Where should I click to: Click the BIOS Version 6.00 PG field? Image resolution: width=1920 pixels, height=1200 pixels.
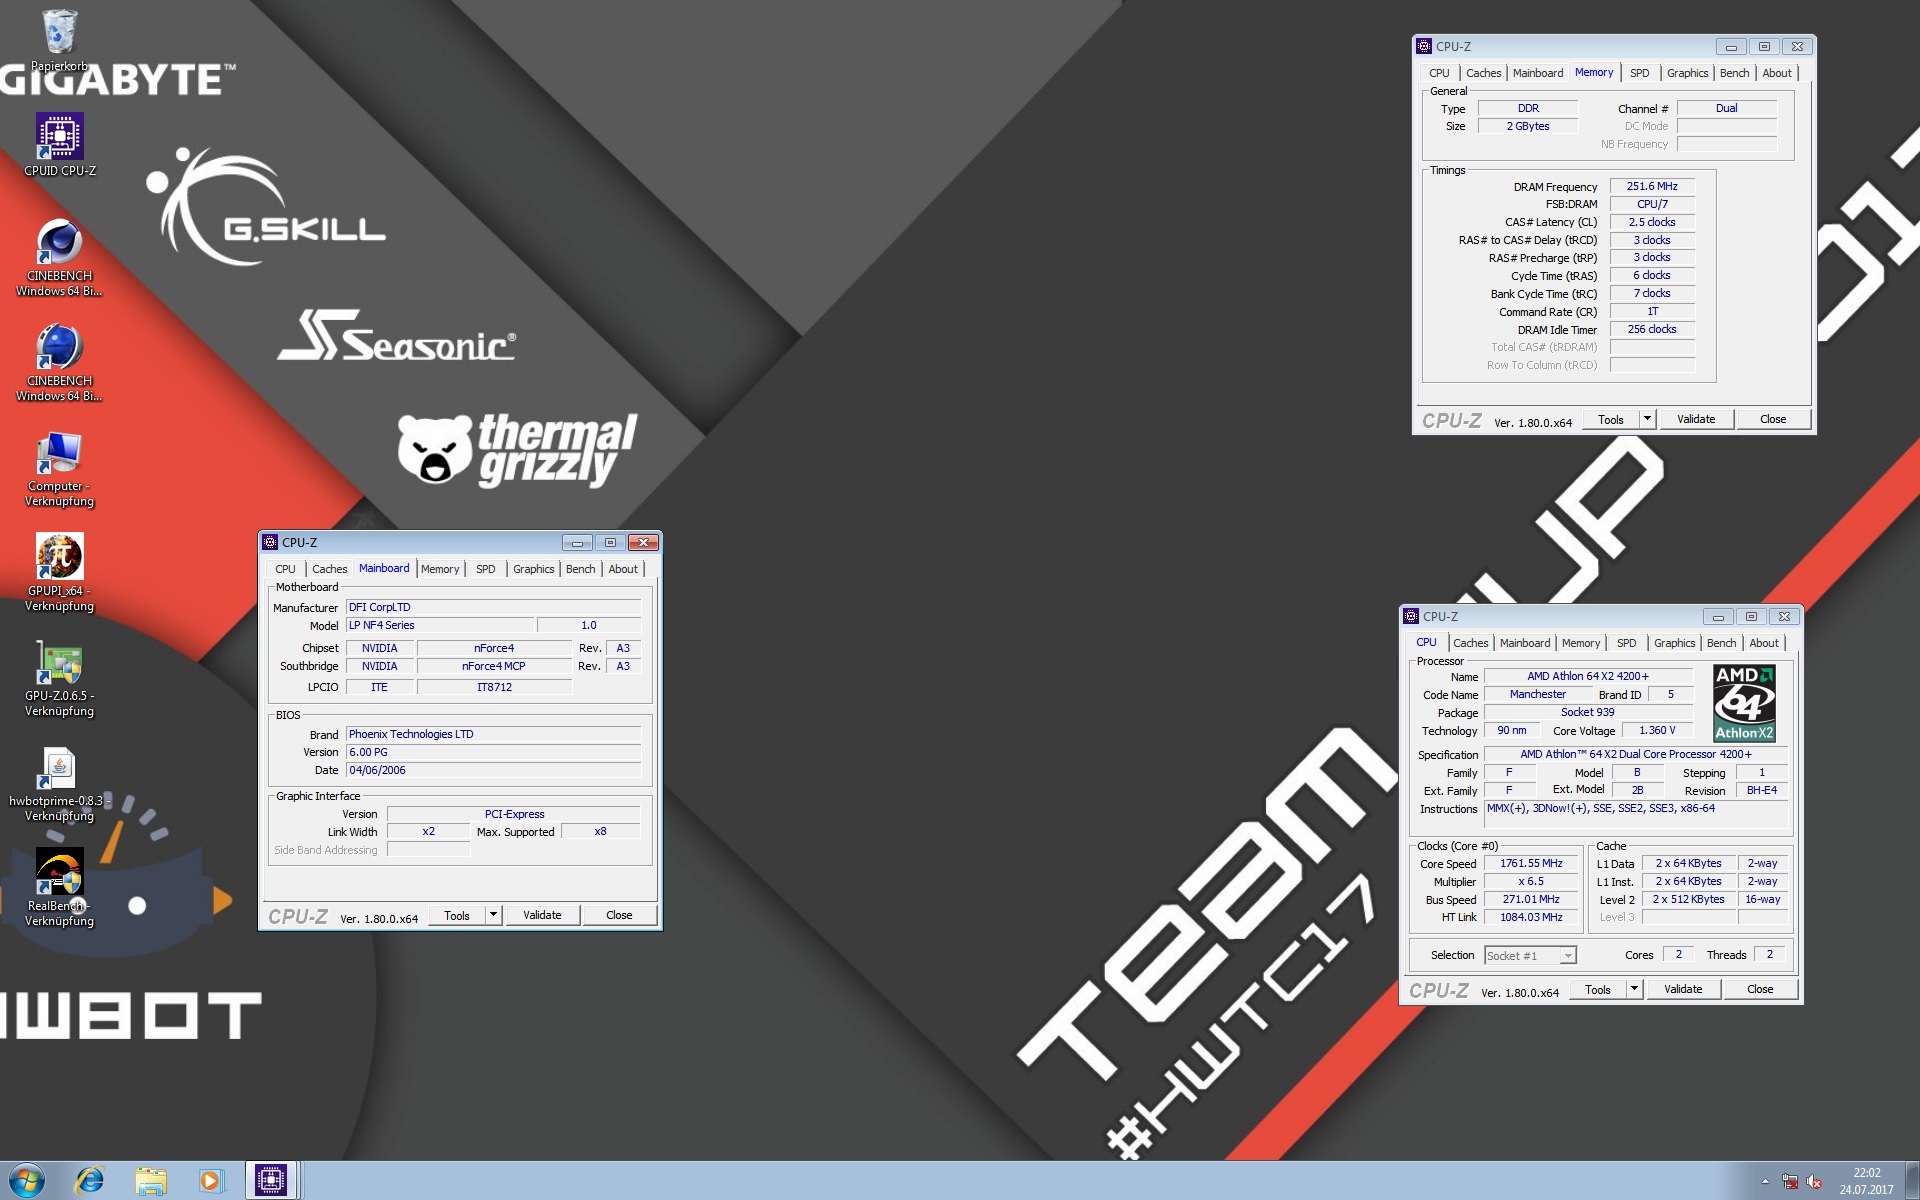coord(493,752)
